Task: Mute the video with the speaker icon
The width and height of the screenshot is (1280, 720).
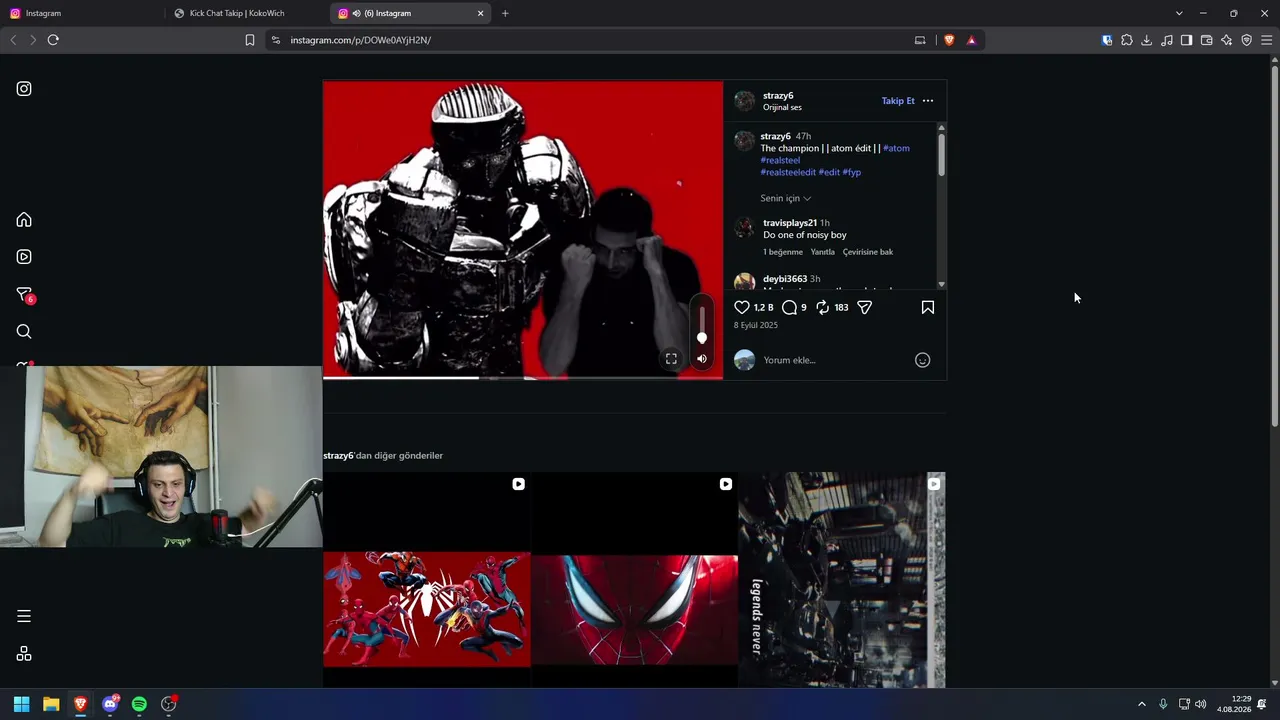Action: click(x=702, y=359)
